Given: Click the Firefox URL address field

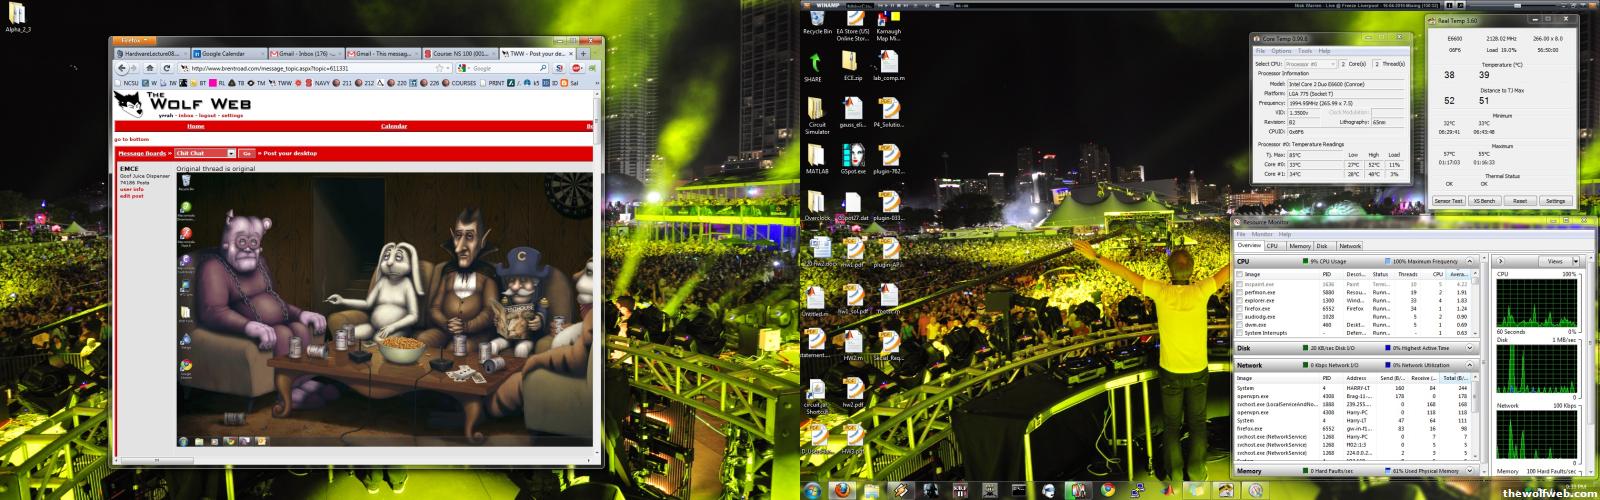Looking at the screenshot, I should 300,69.
